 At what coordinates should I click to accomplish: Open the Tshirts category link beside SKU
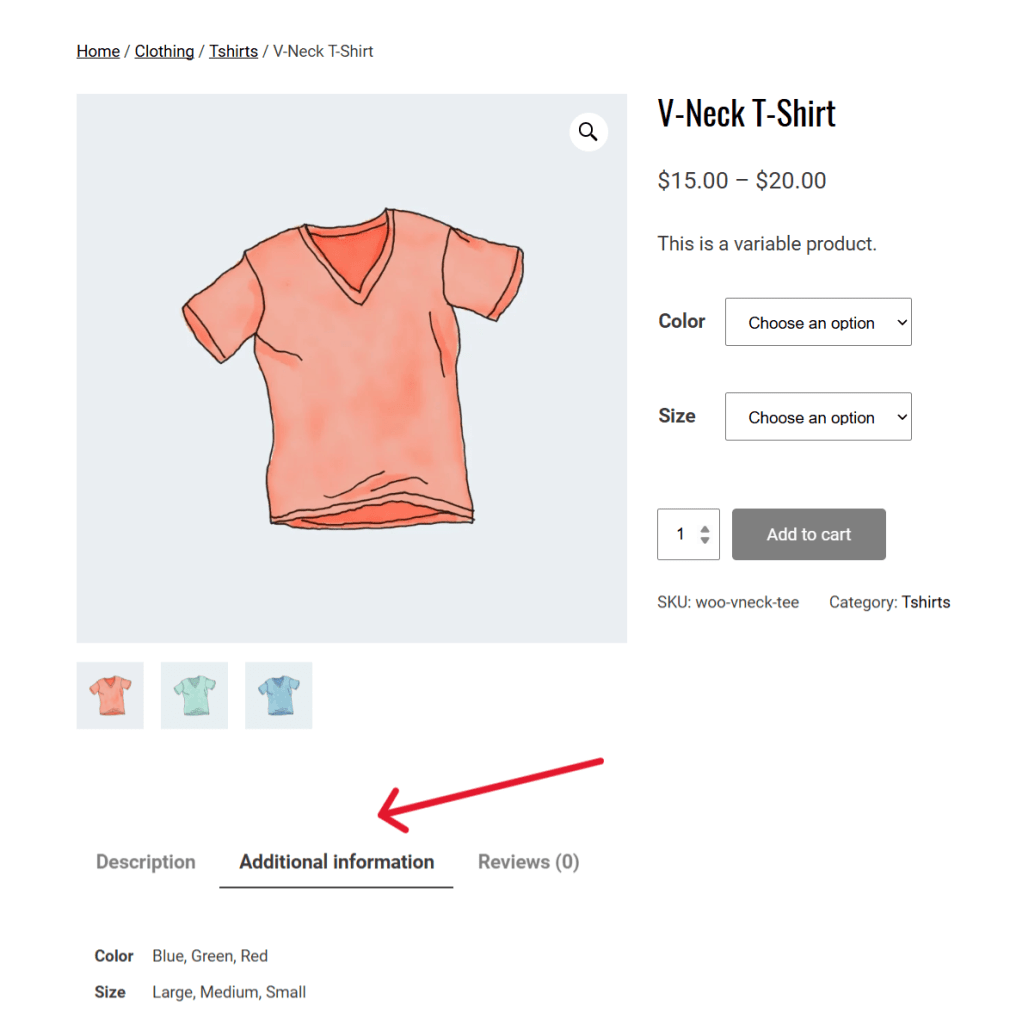point(926,602)
